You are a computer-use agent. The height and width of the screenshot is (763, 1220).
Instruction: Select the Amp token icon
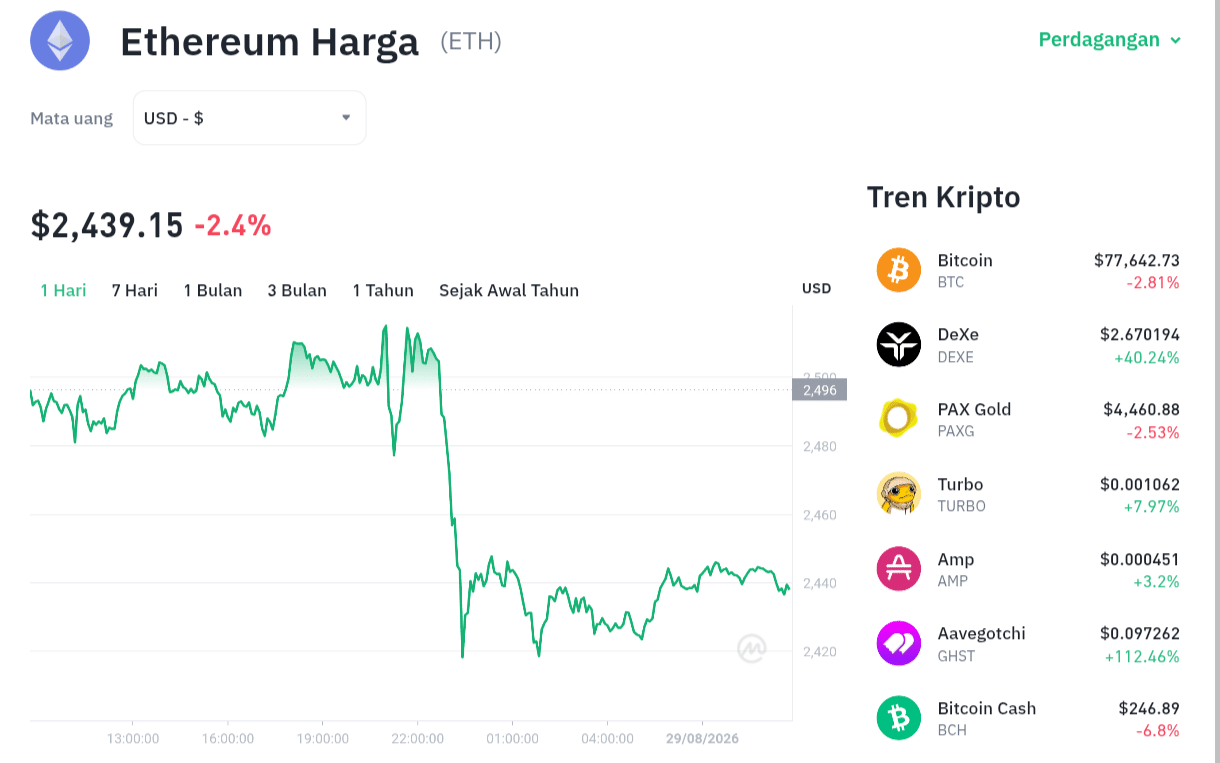[x=898, y=569]
